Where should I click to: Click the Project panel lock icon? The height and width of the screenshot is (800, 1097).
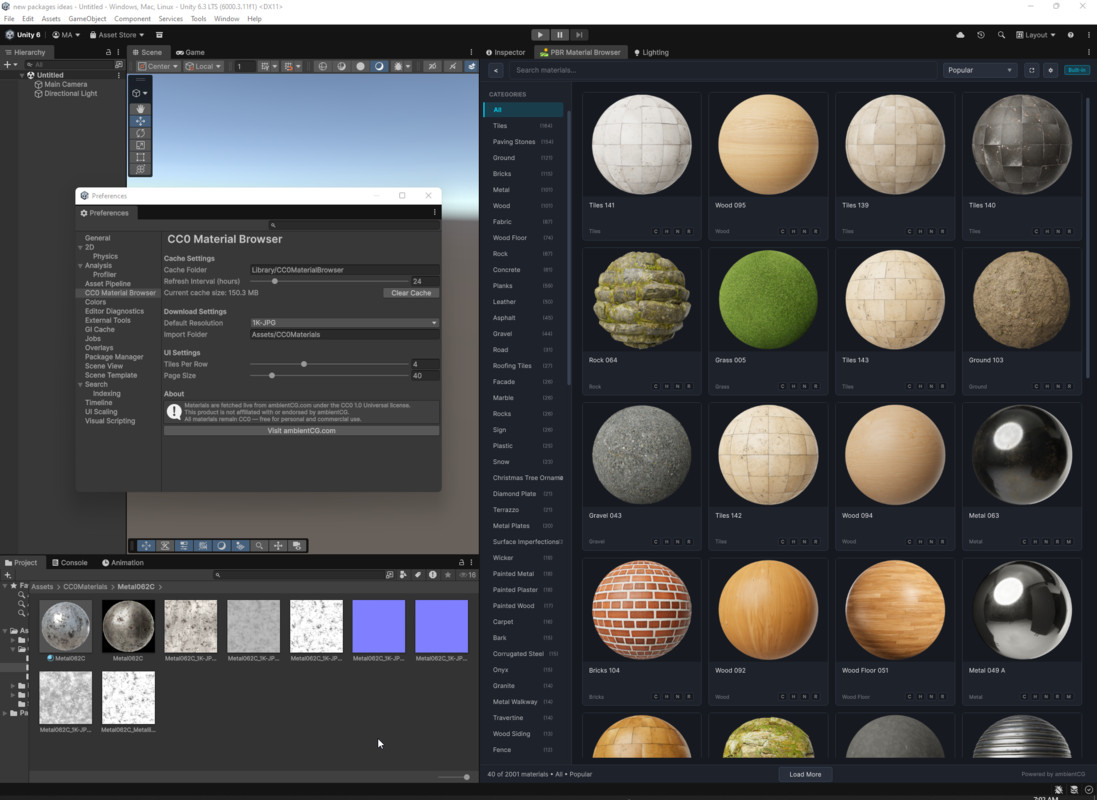click(461, 562)
